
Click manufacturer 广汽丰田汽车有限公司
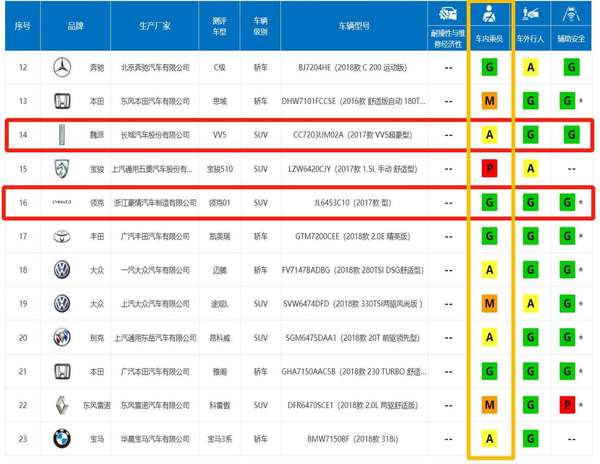155,237
